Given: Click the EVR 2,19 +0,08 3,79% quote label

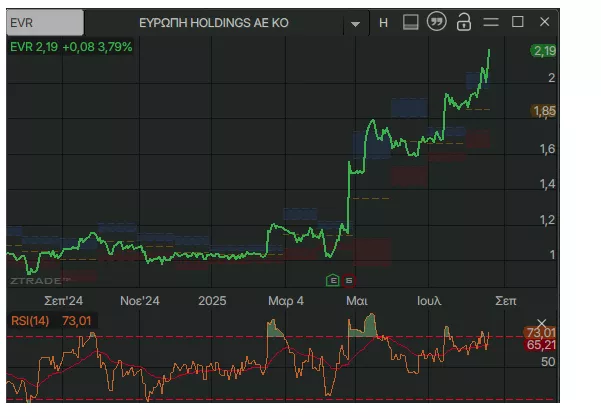Looking at the screenshot, I should (x=71, y=47).
